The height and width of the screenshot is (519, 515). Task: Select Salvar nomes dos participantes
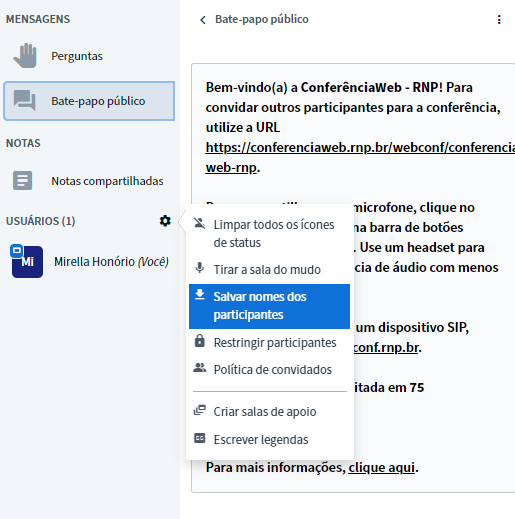coord(269,306)
